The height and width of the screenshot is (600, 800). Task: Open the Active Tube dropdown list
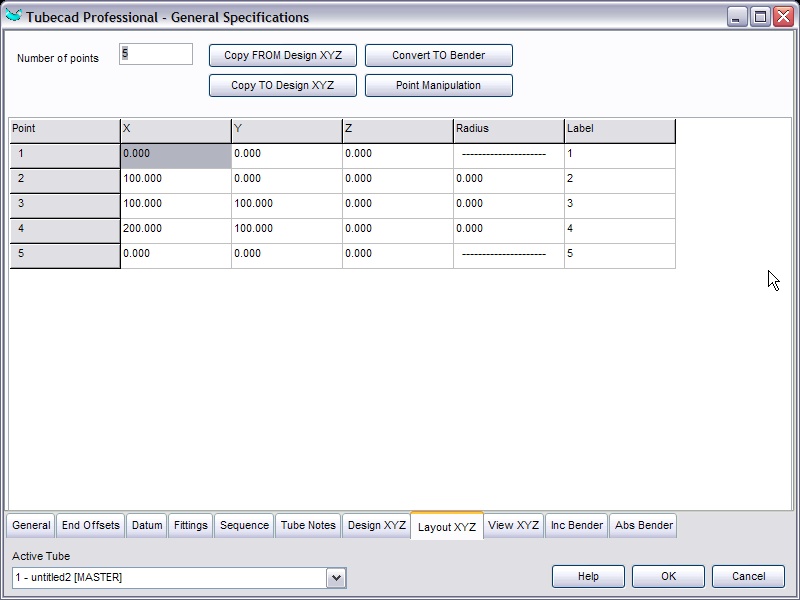click(x=336, y=577)
